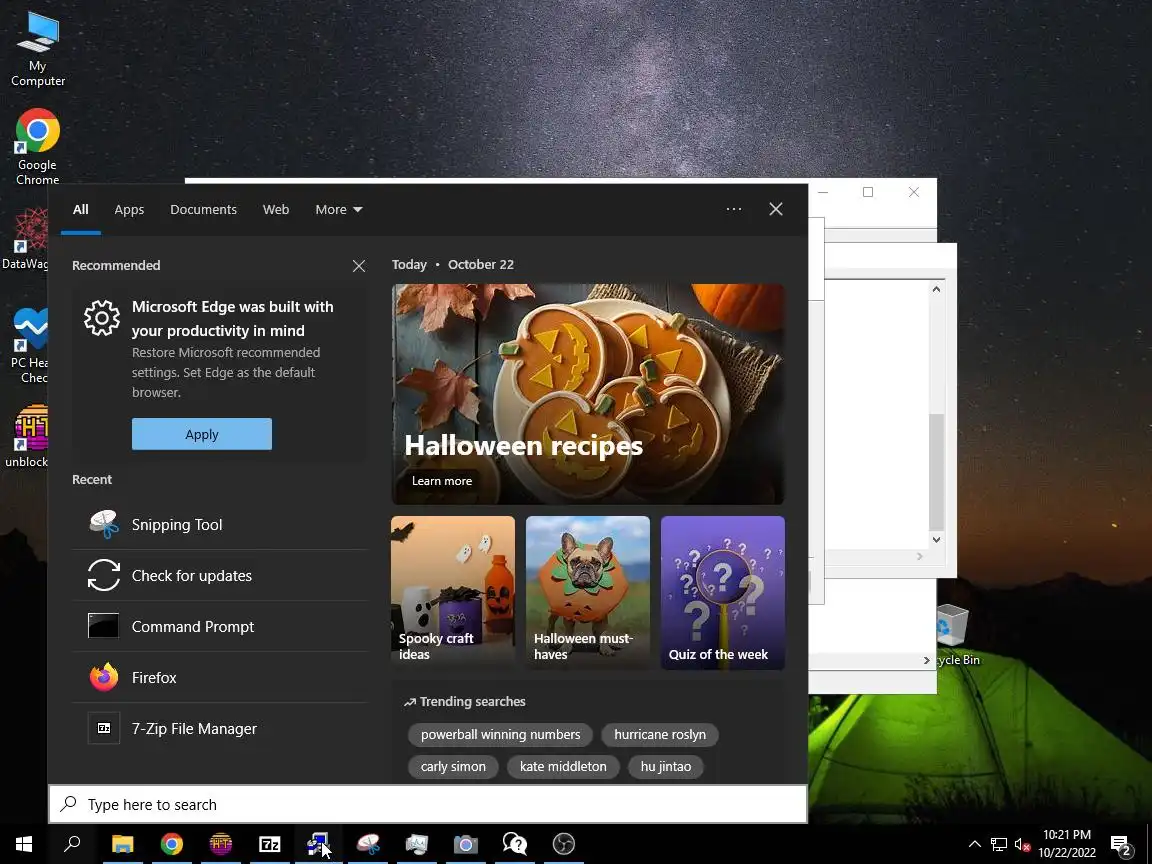Open the search options ellipsis menu

(733, 209)
